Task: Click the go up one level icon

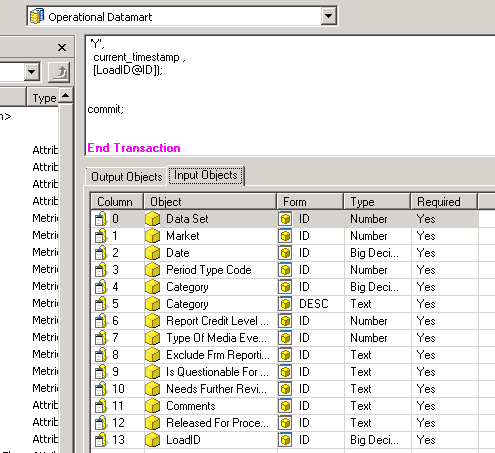Action: pyautogui.click(x=60, y=71)
